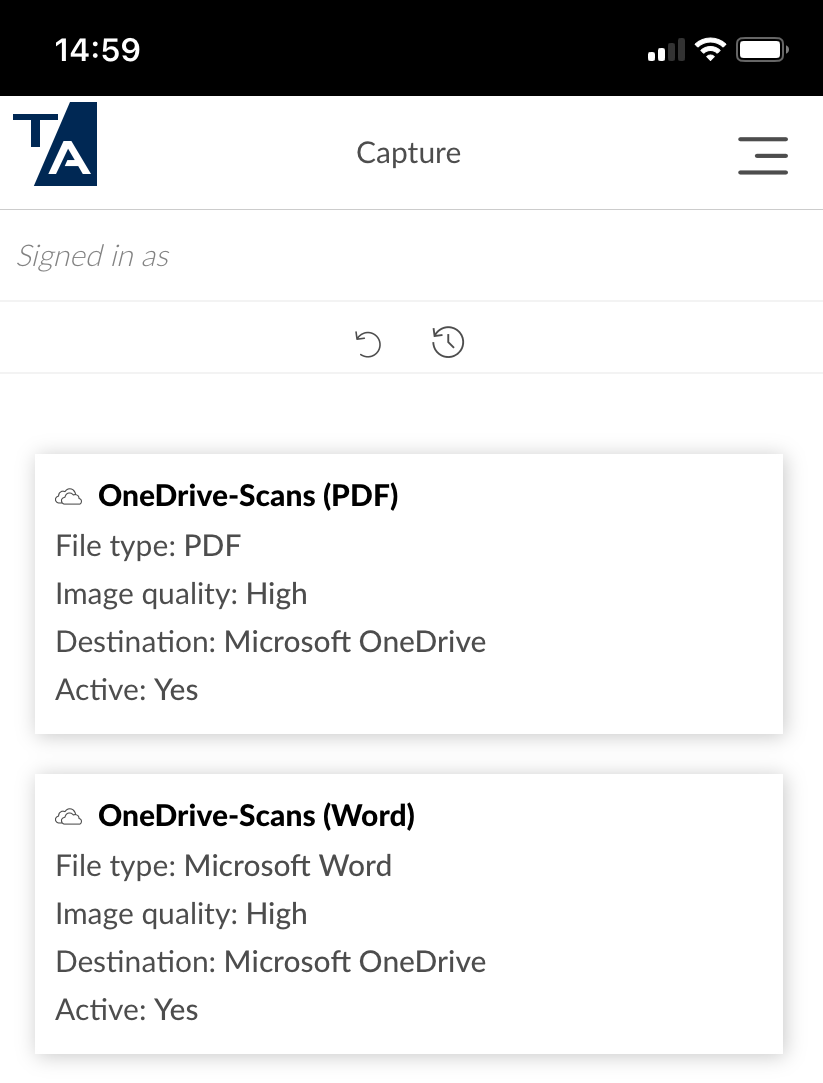The width and height of the screenshot is (823, 1083).
Task: Open the hamburger menu
Action: pos(763,157)
